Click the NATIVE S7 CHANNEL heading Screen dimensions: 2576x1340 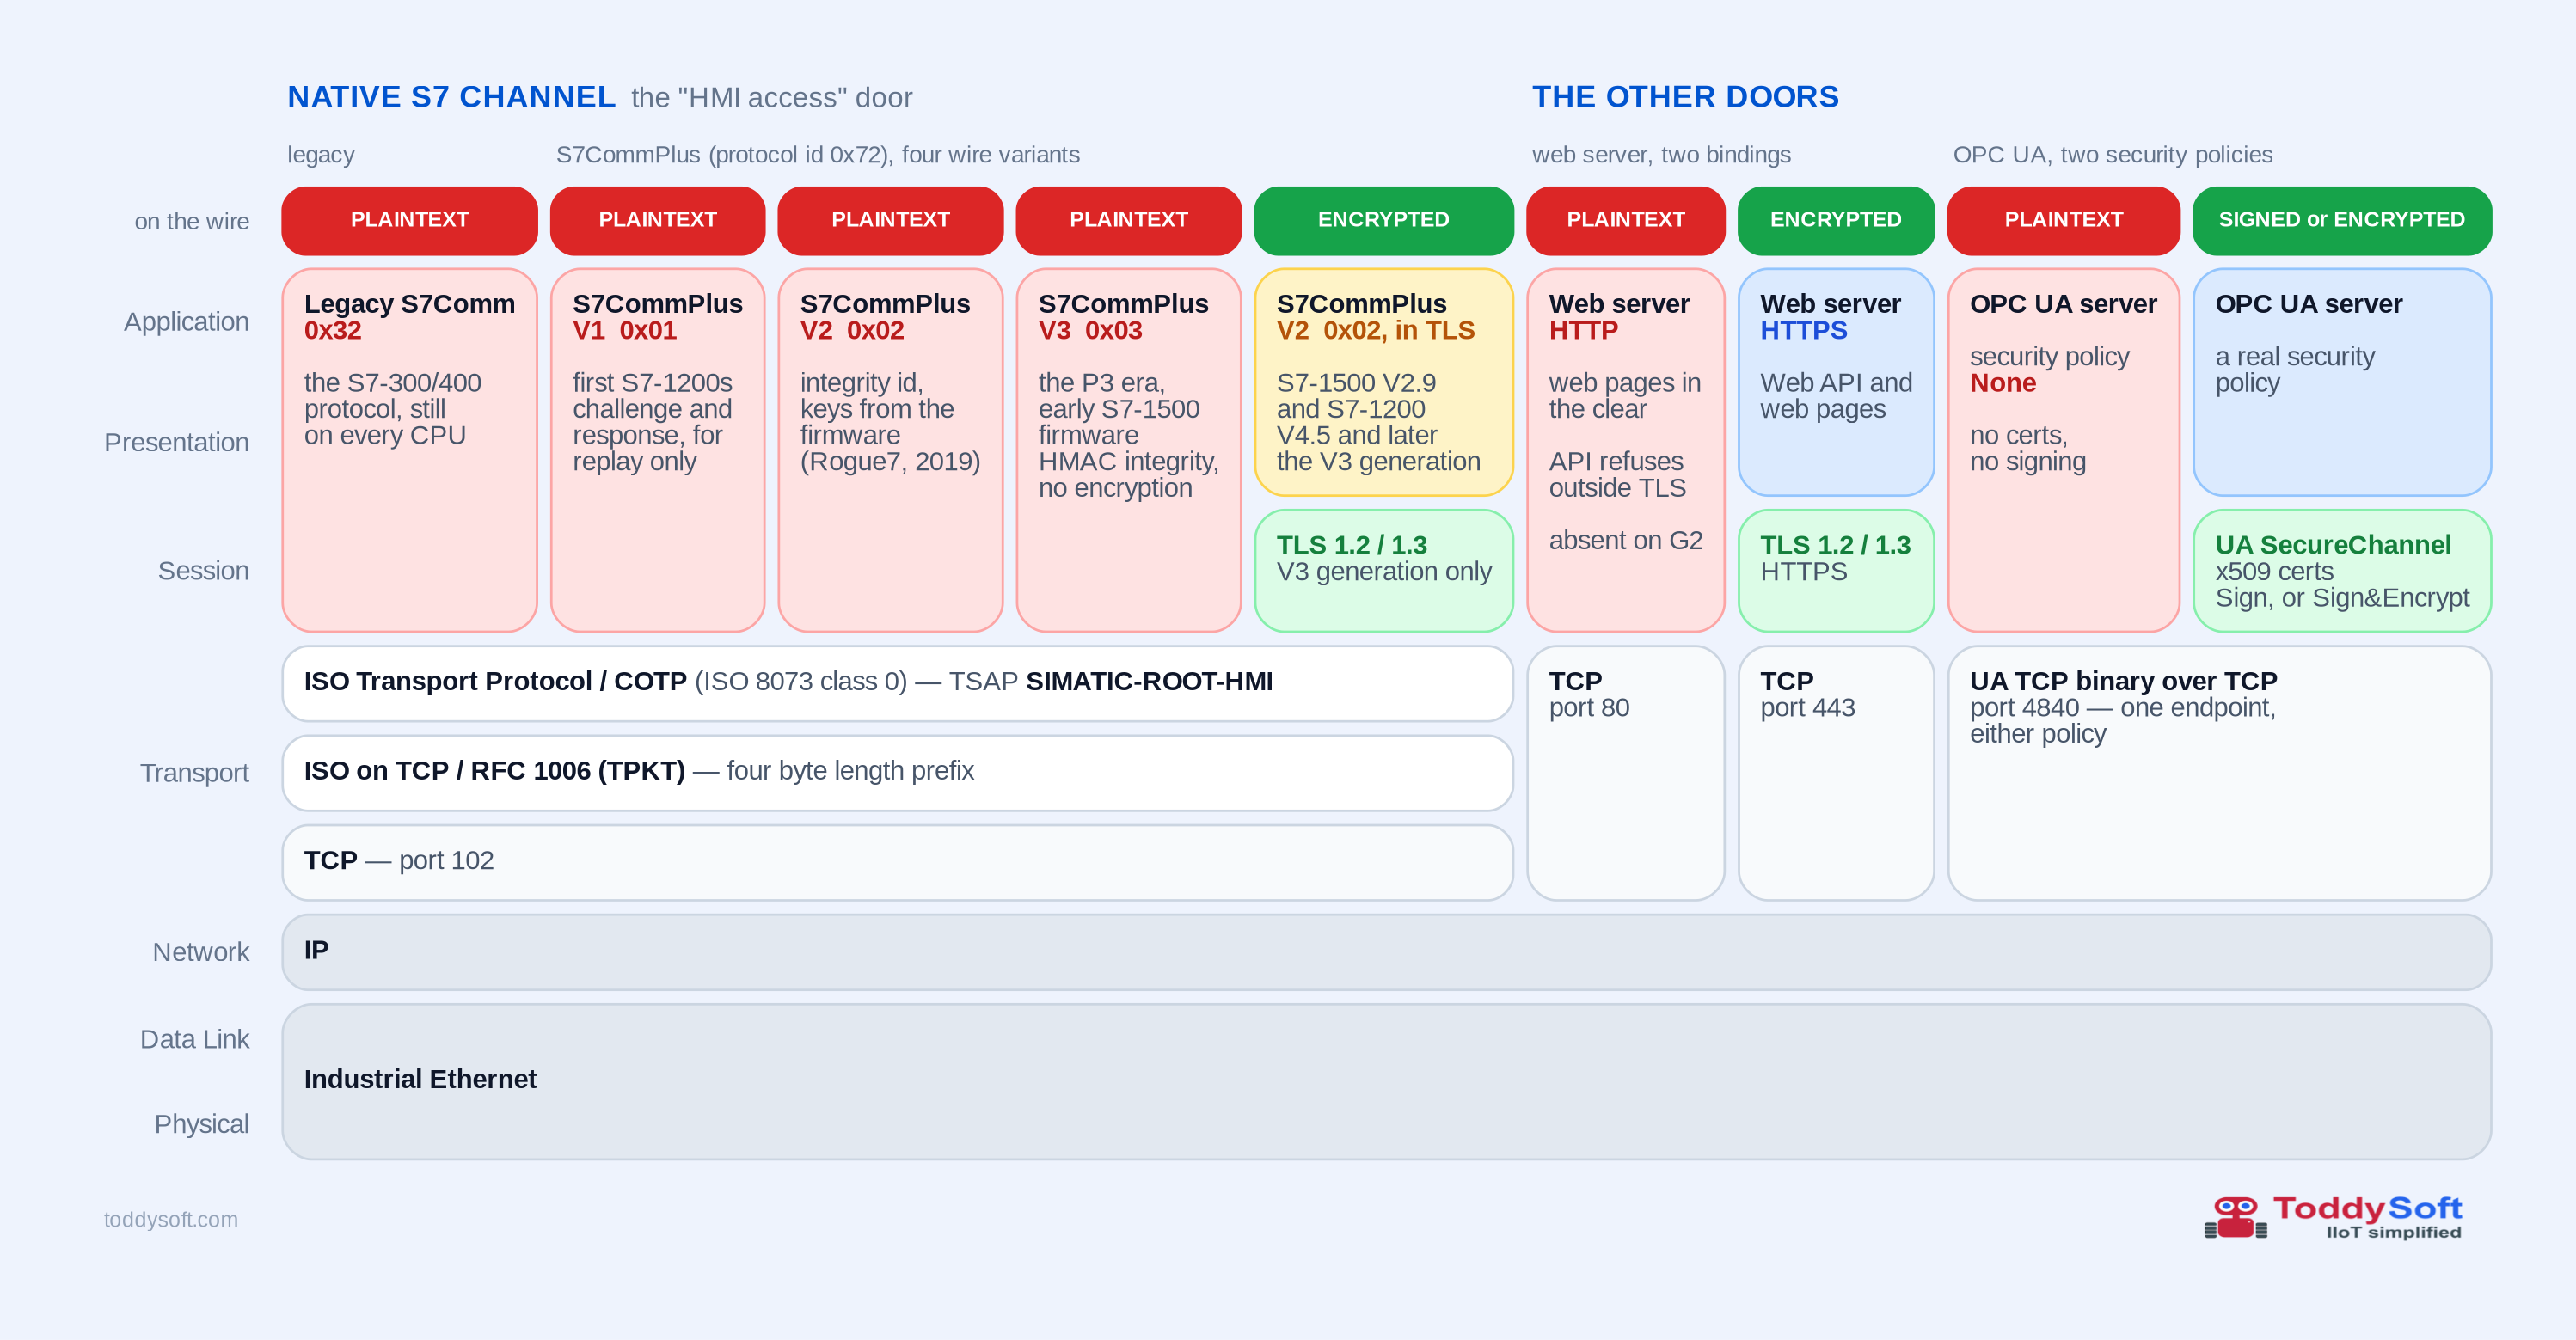(x=451, y=97)
